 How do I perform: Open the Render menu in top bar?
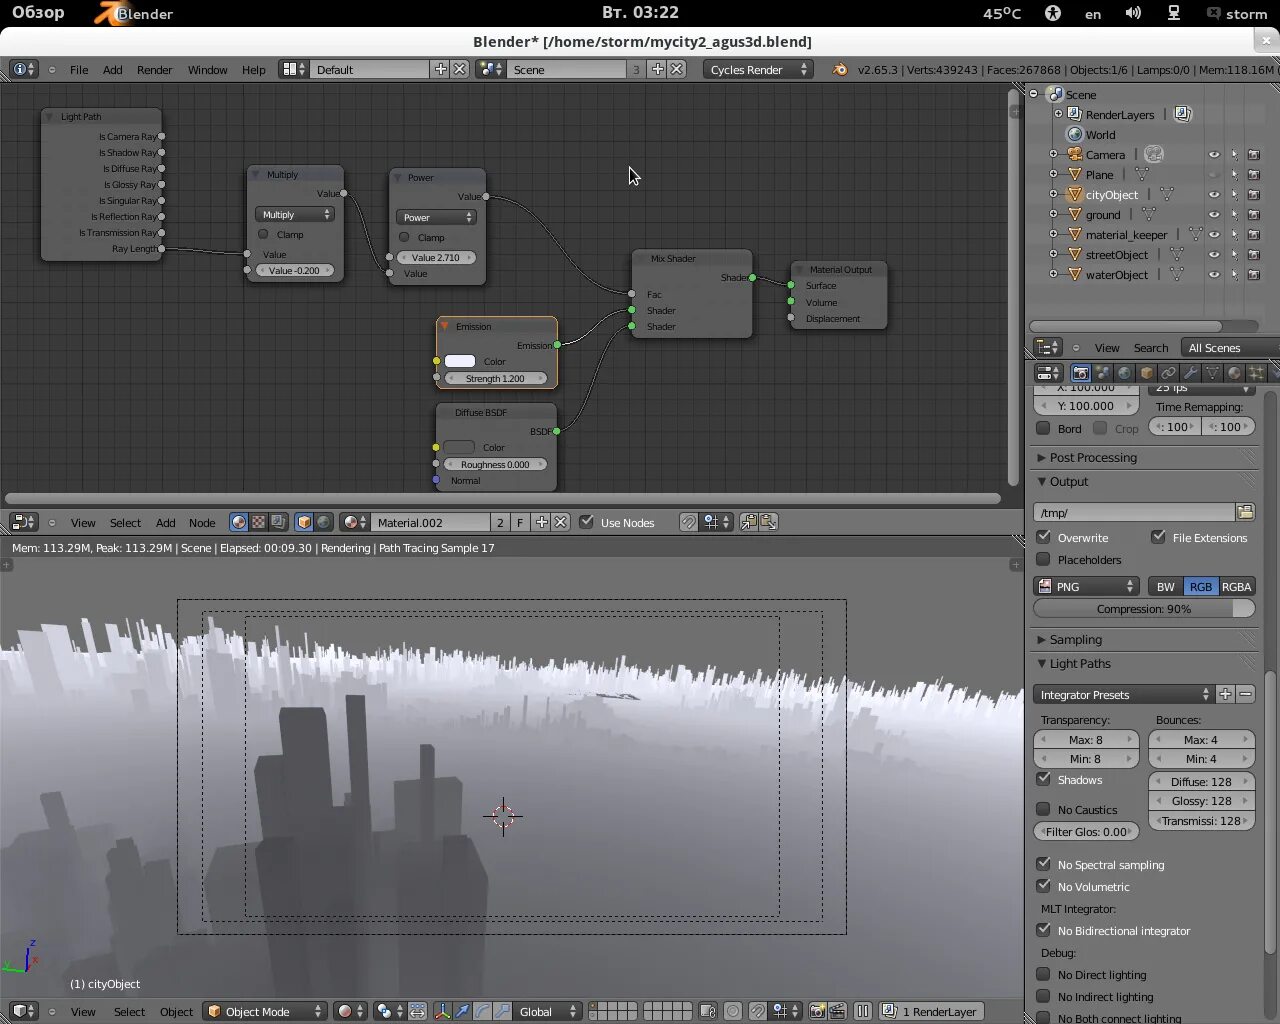pyautogui.click(x=154, y=70)
